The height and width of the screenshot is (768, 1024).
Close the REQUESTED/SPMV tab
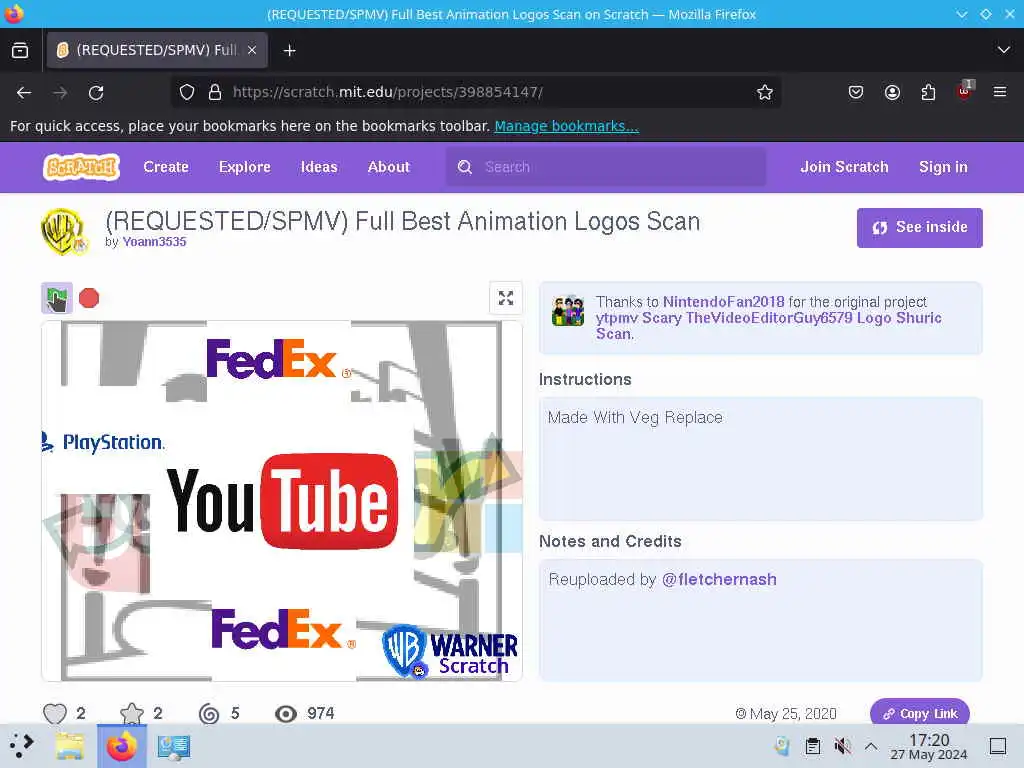click(252, 50)
